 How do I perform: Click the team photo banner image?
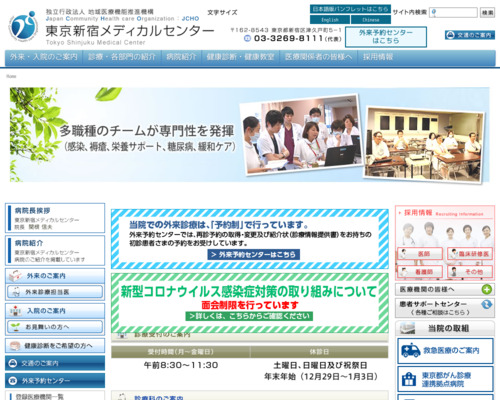pos(302,134)
